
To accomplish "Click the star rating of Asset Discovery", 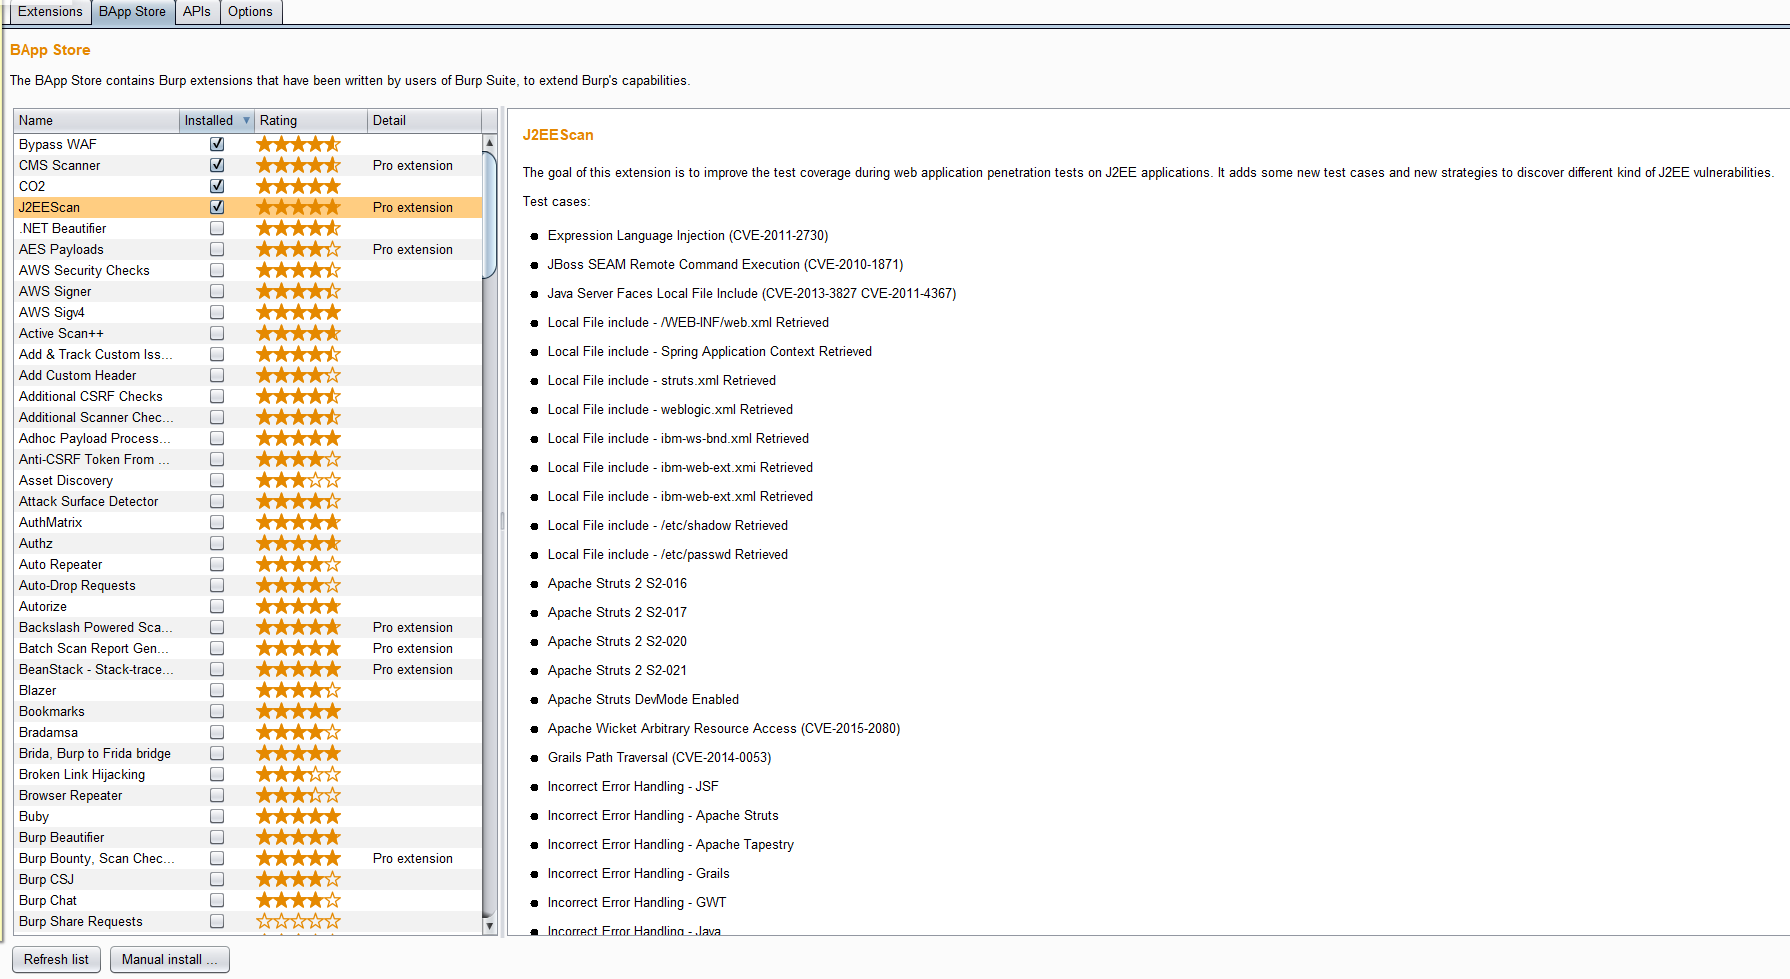I will point(298,480).
